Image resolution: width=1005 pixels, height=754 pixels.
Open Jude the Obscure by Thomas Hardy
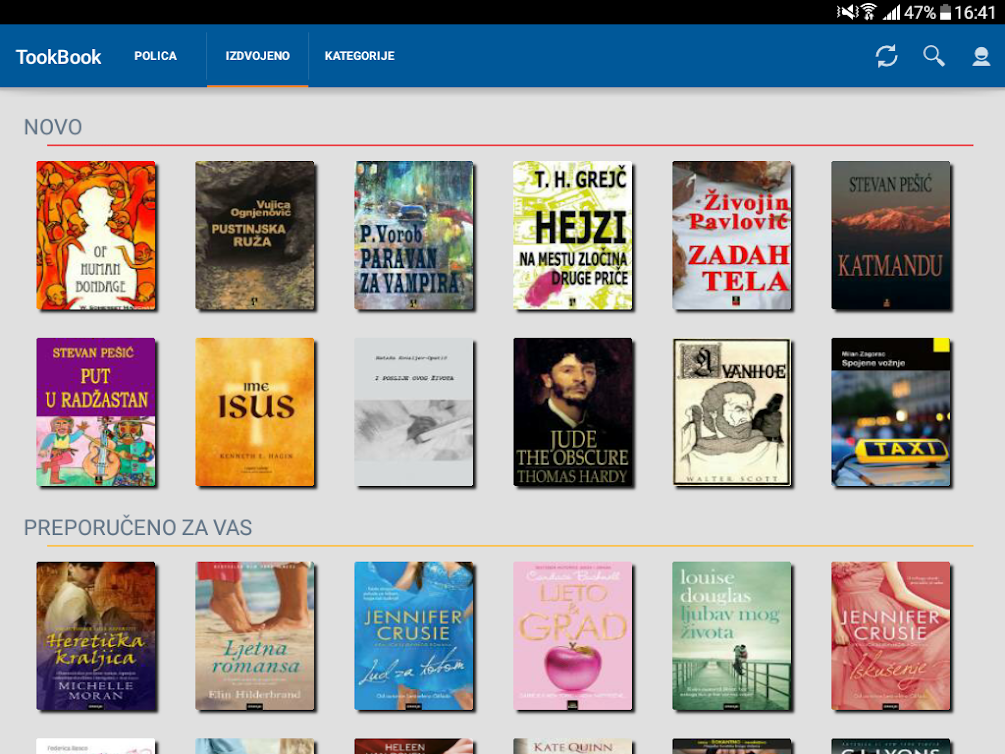pyautogui.click(x=572, y=412)
